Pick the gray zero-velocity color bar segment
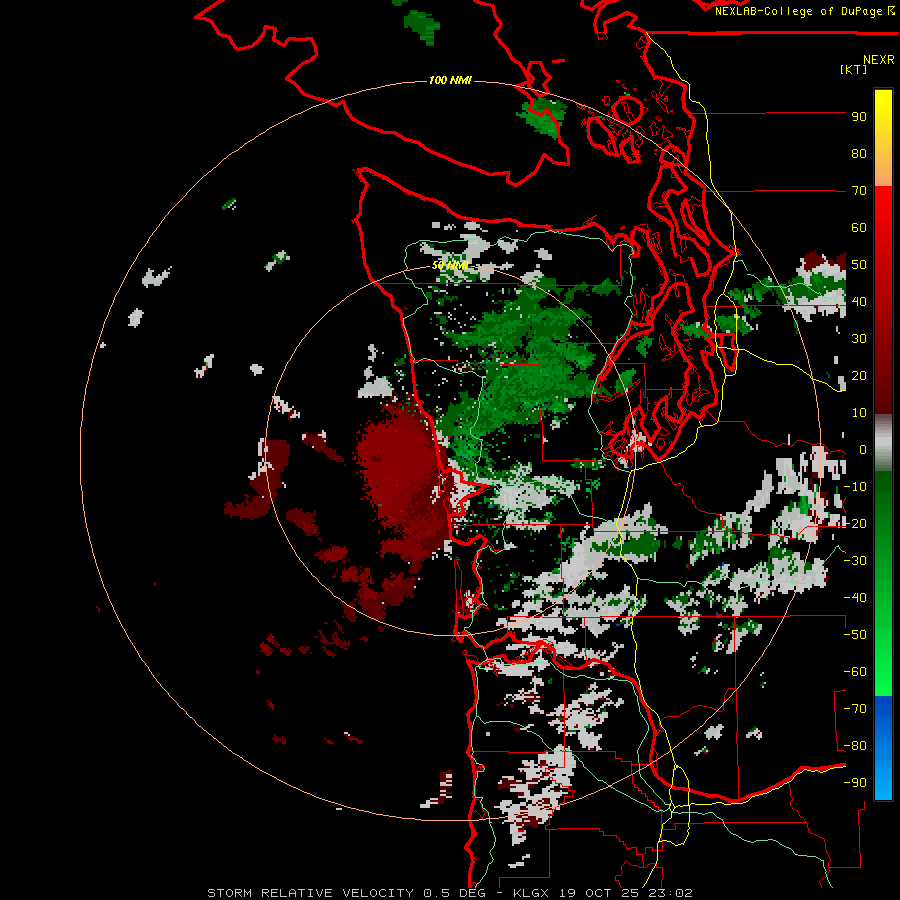900x900 pixels. click(883, 443)
